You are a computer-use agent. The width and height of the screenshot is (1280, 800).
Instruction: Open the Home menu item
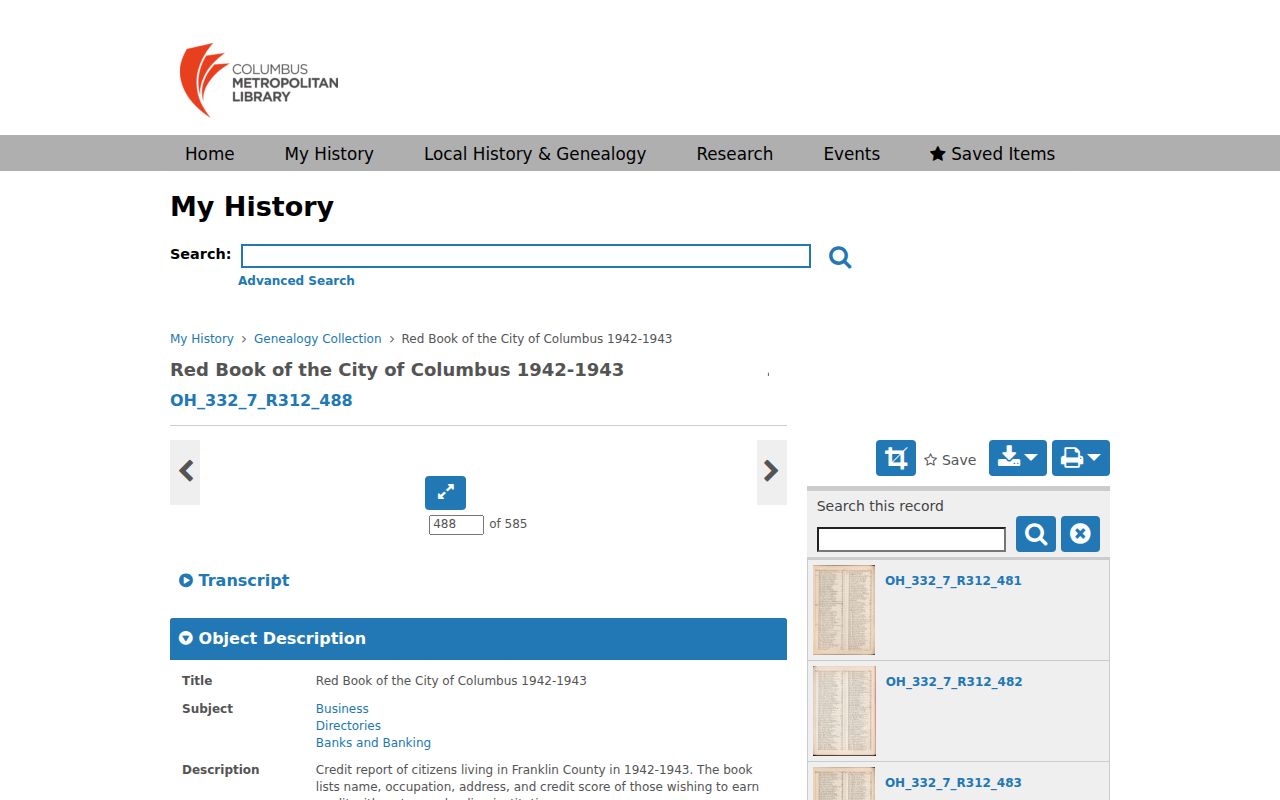coord(210,154)
